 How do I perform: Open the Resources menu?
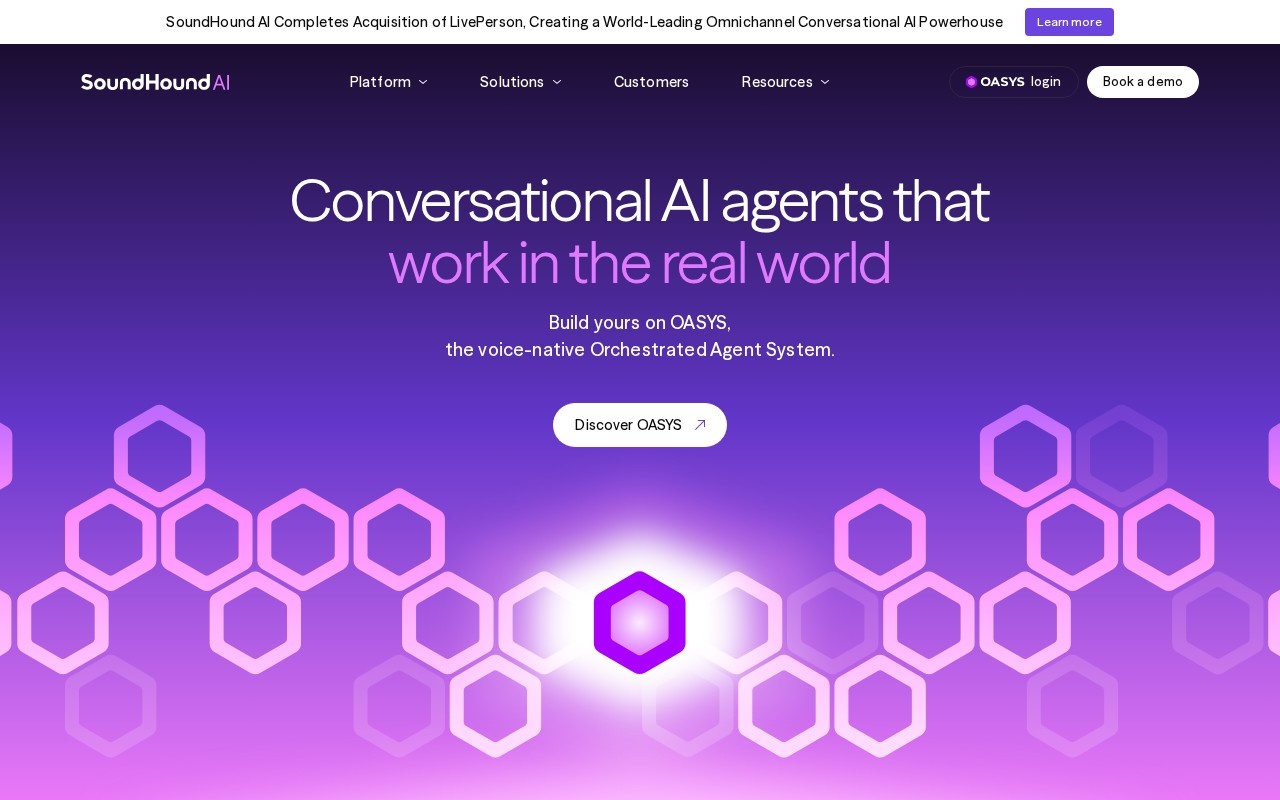[786, 82]
